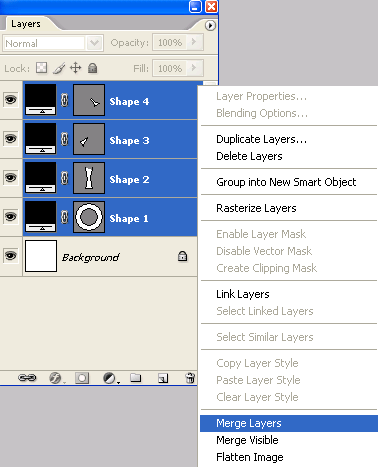This screenshot has width=378, height=467.
Task: Hide the Shape 1 layer eye
Action: 11,217
